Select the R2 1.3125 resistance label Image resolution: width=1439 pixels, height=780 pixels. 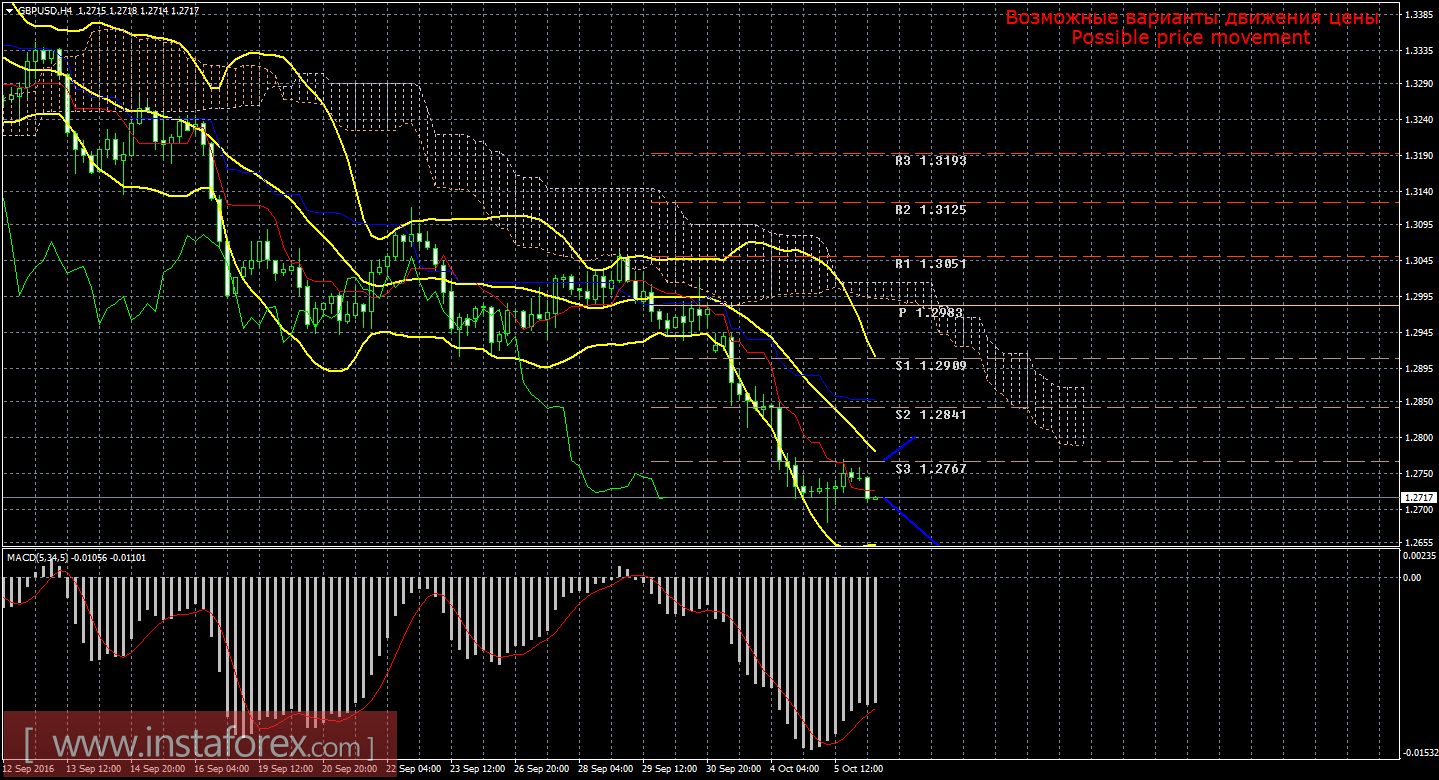(930, 210)
